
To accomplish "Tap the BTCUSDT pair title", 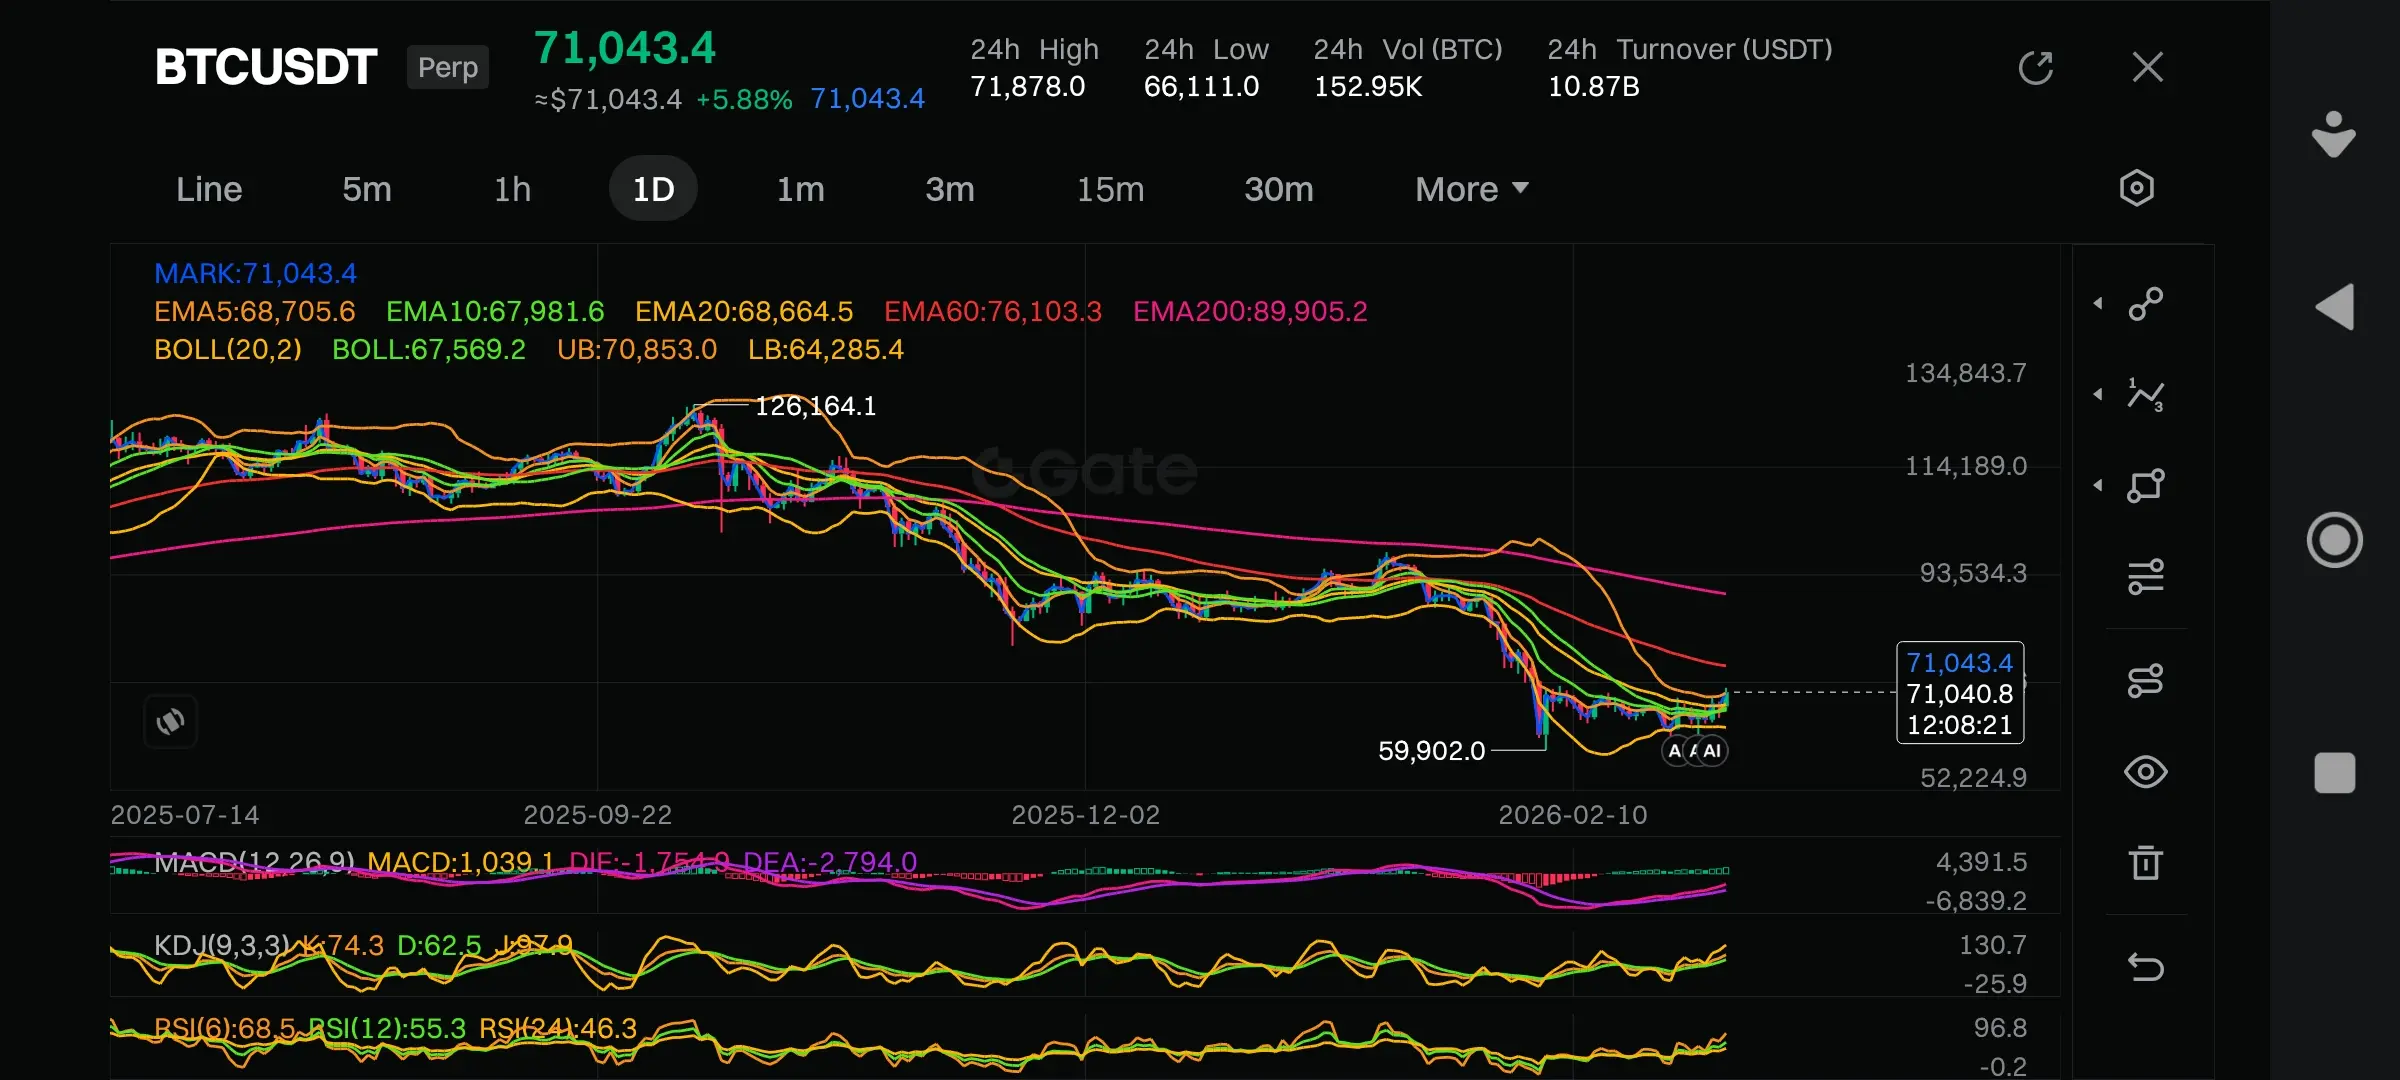I will click(265, 68).
